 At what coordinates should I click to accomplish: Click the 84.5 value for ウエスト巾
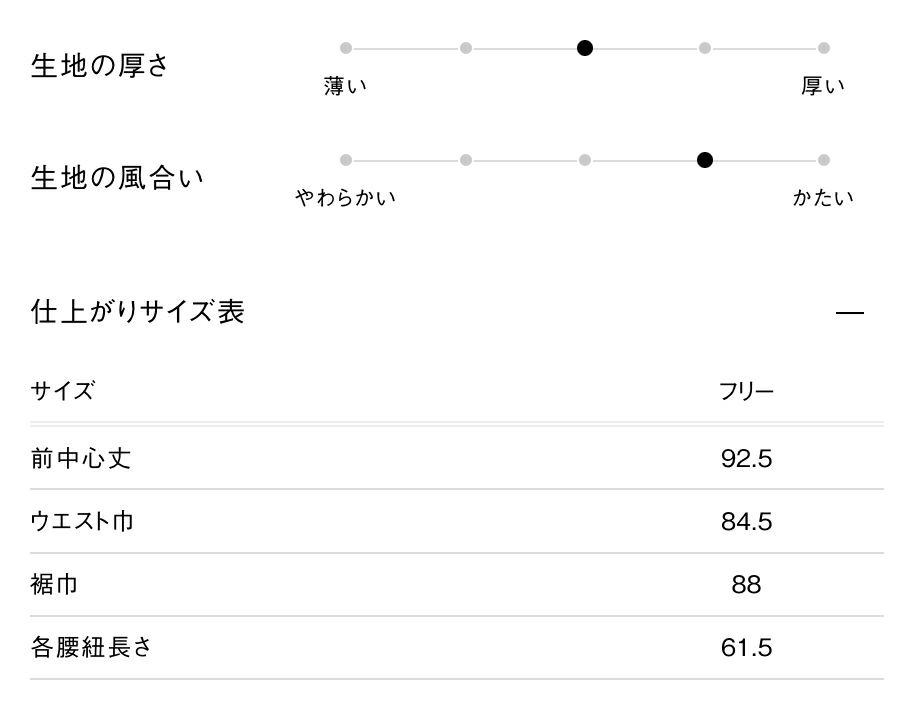(x=746, y=522)
